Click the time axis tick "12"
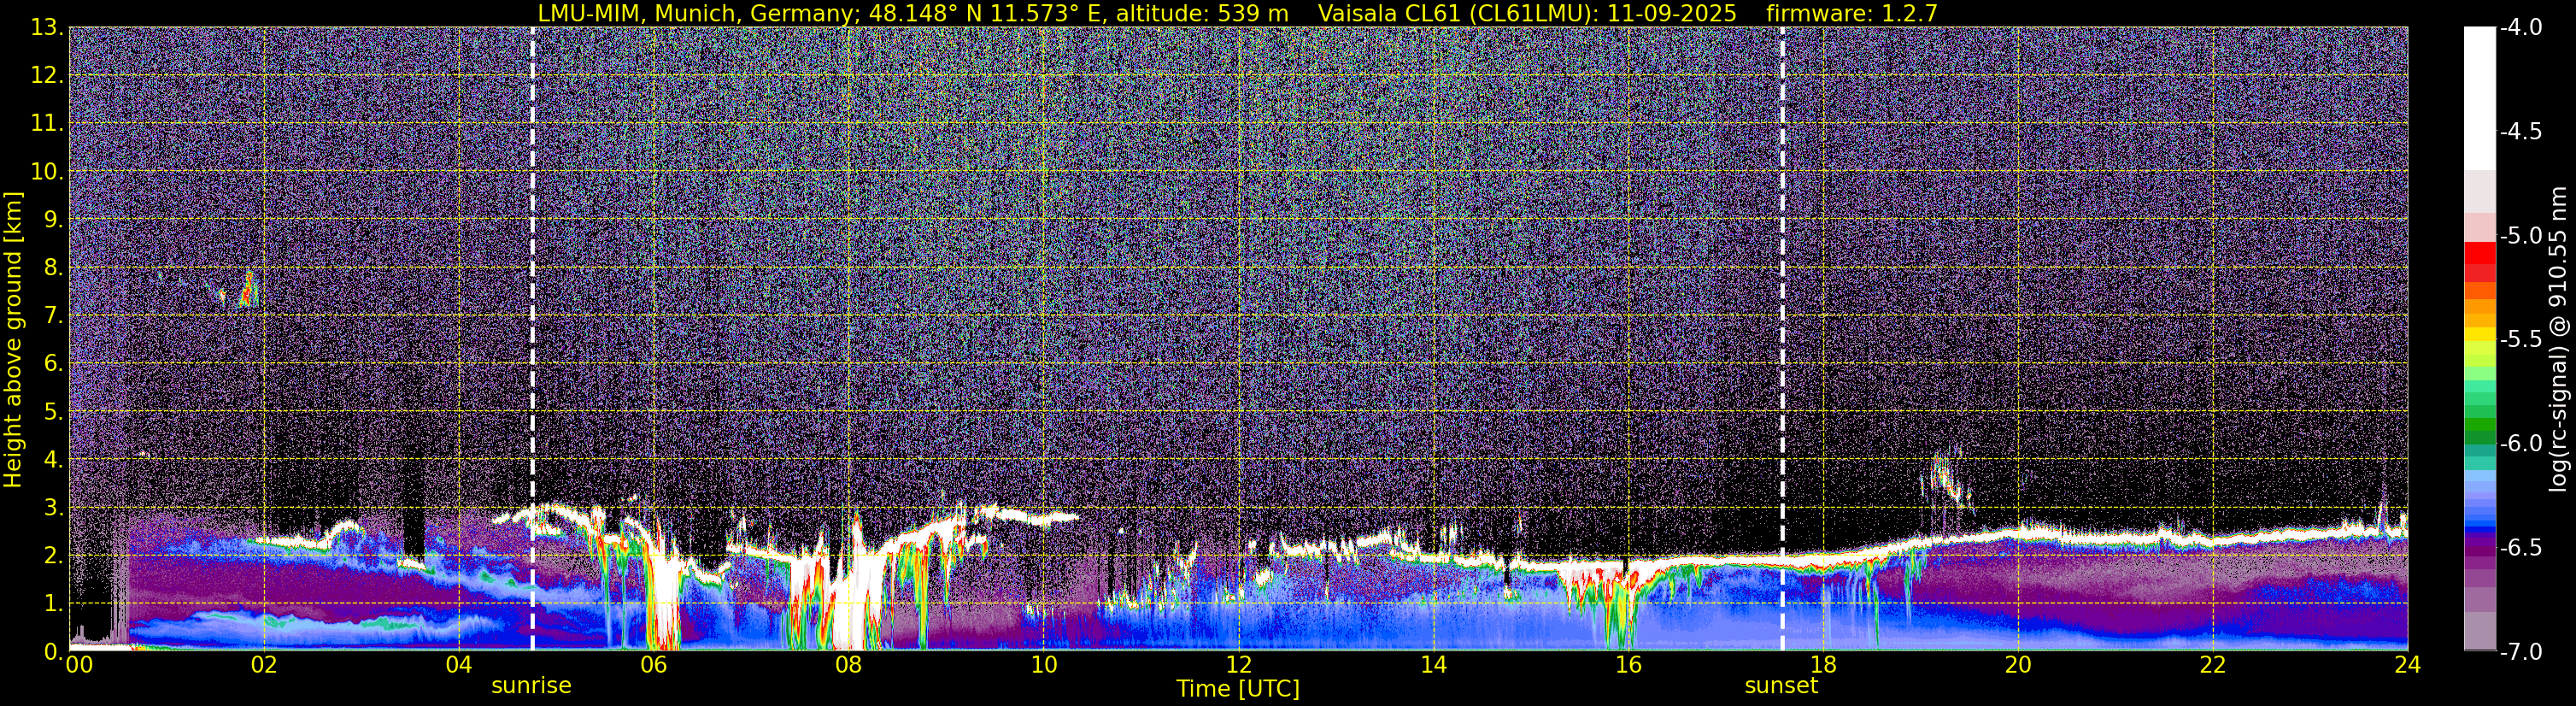Image resolution: width=2576 pixels, height=706 pixels. [x=1239, y=665]
